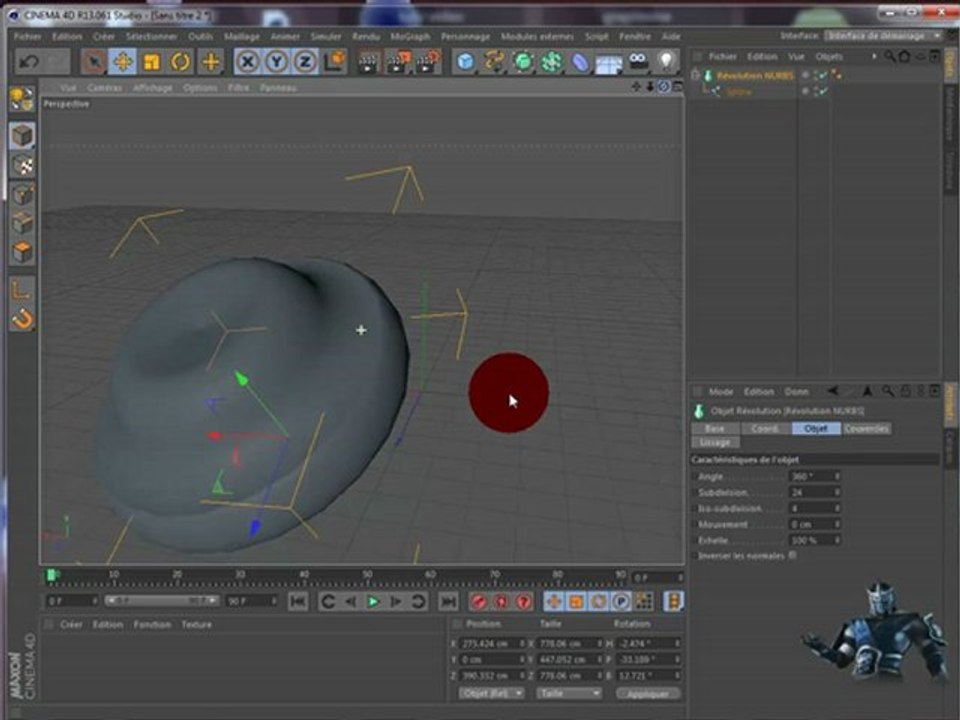Open the array modeling objects icon
Viewport: 960px width, 720px height.
552,62
